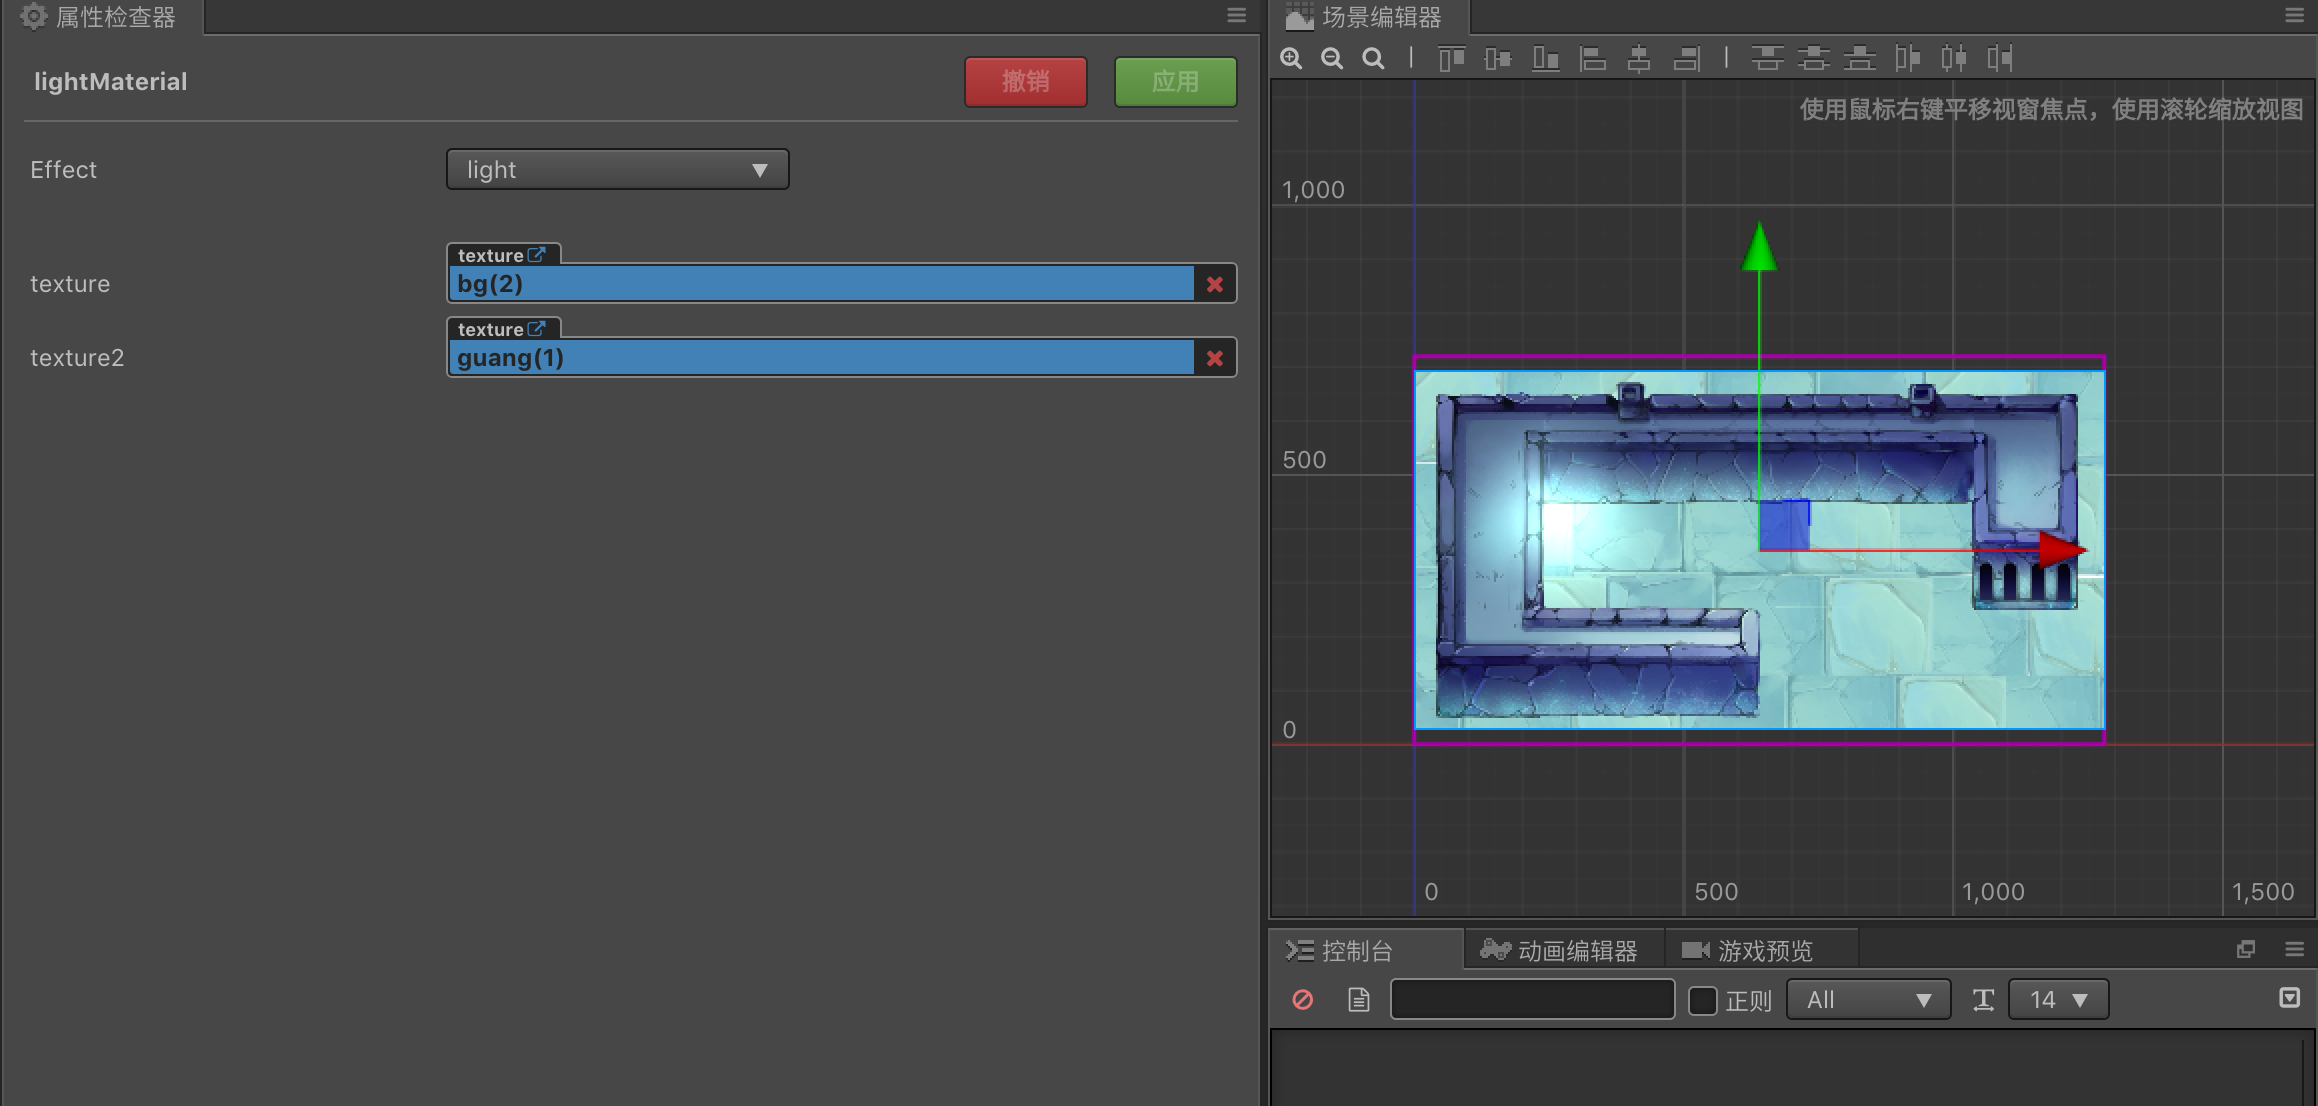Viewport: 2318px width, 1106px height.
Task: Enable the 正则 regex checkbox
Action: click(x=1703, y=1000)
